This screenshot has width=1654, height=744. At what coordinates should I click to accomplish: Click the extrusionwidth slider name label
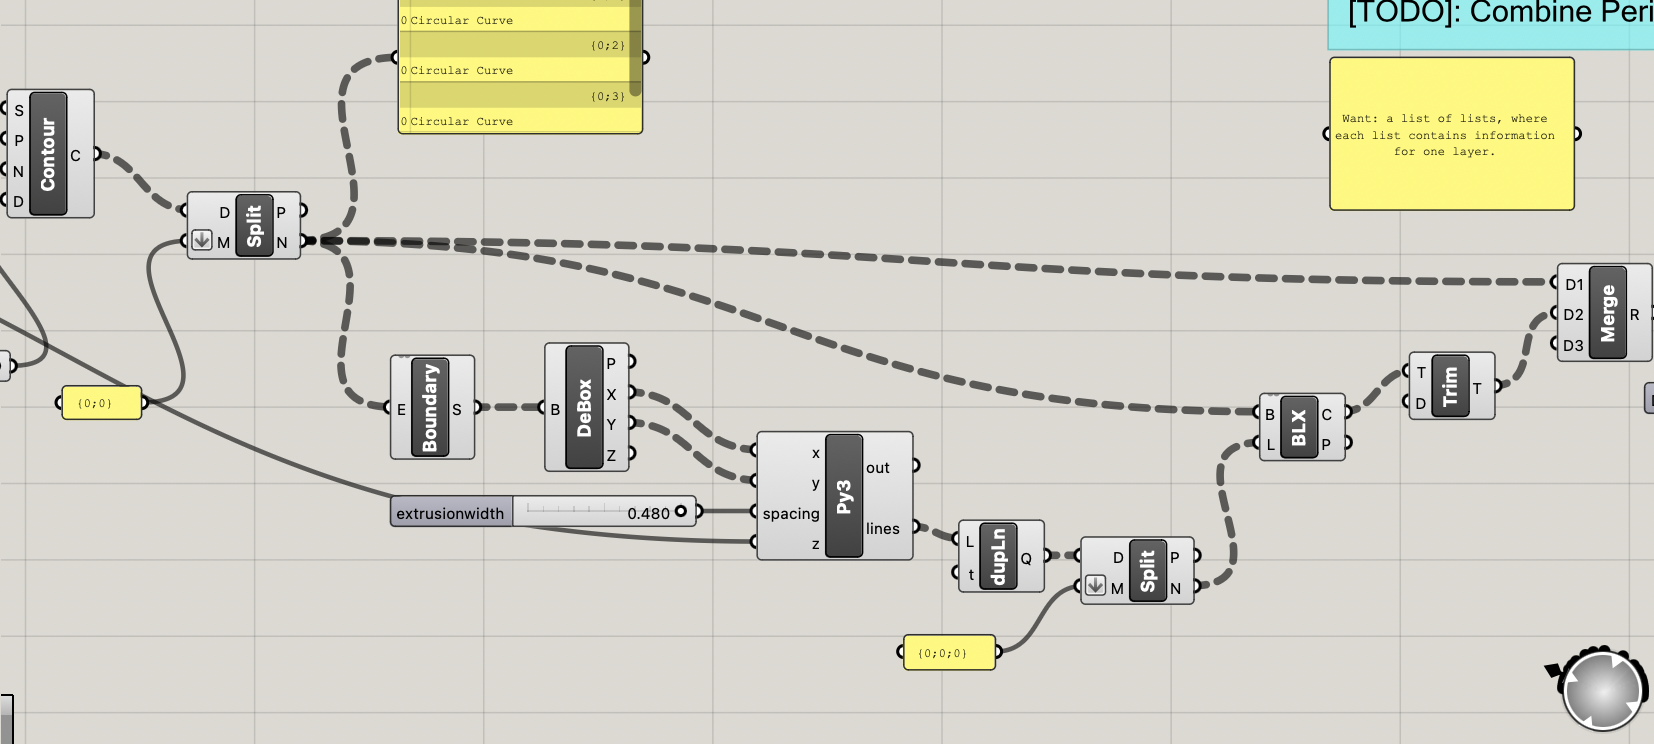pyautogui.click(x=451, y=513)
